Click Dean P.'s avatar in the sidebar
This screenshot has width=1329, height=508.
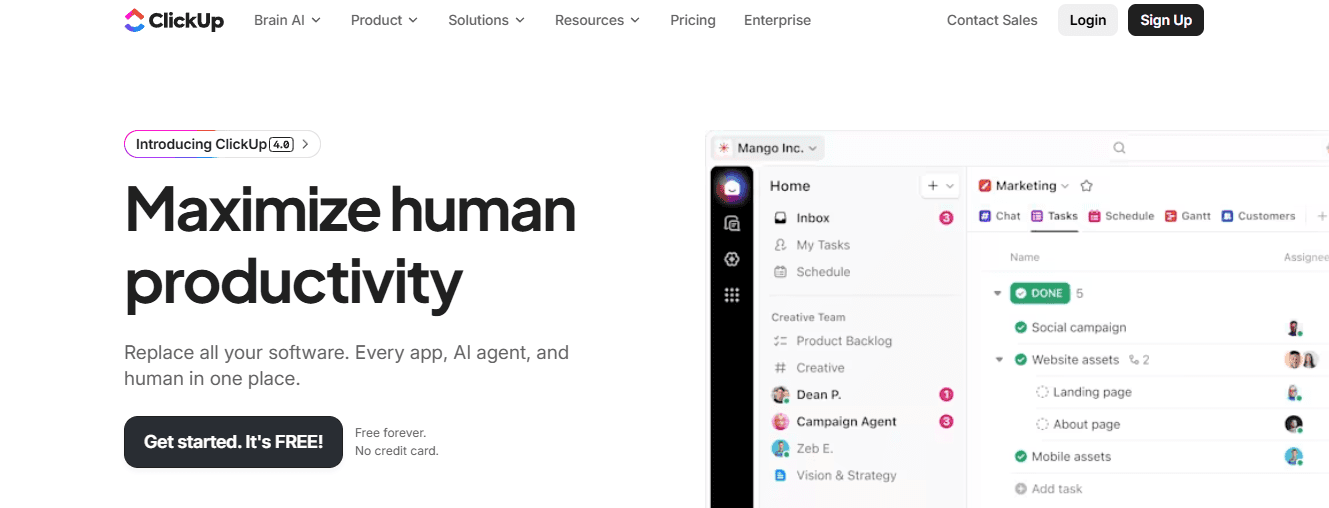pyautogui.click(x=781, y=395)
